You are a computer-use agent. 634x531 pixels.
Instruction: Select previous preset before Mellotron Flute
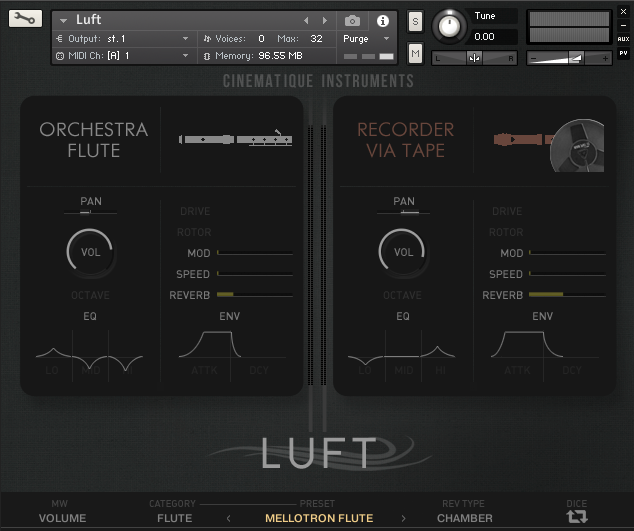pos(229,518)
